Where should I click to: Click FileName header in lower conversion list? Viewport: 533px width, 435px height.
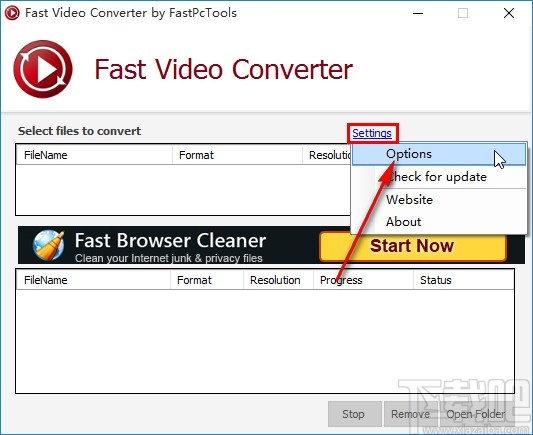[93, 280]
